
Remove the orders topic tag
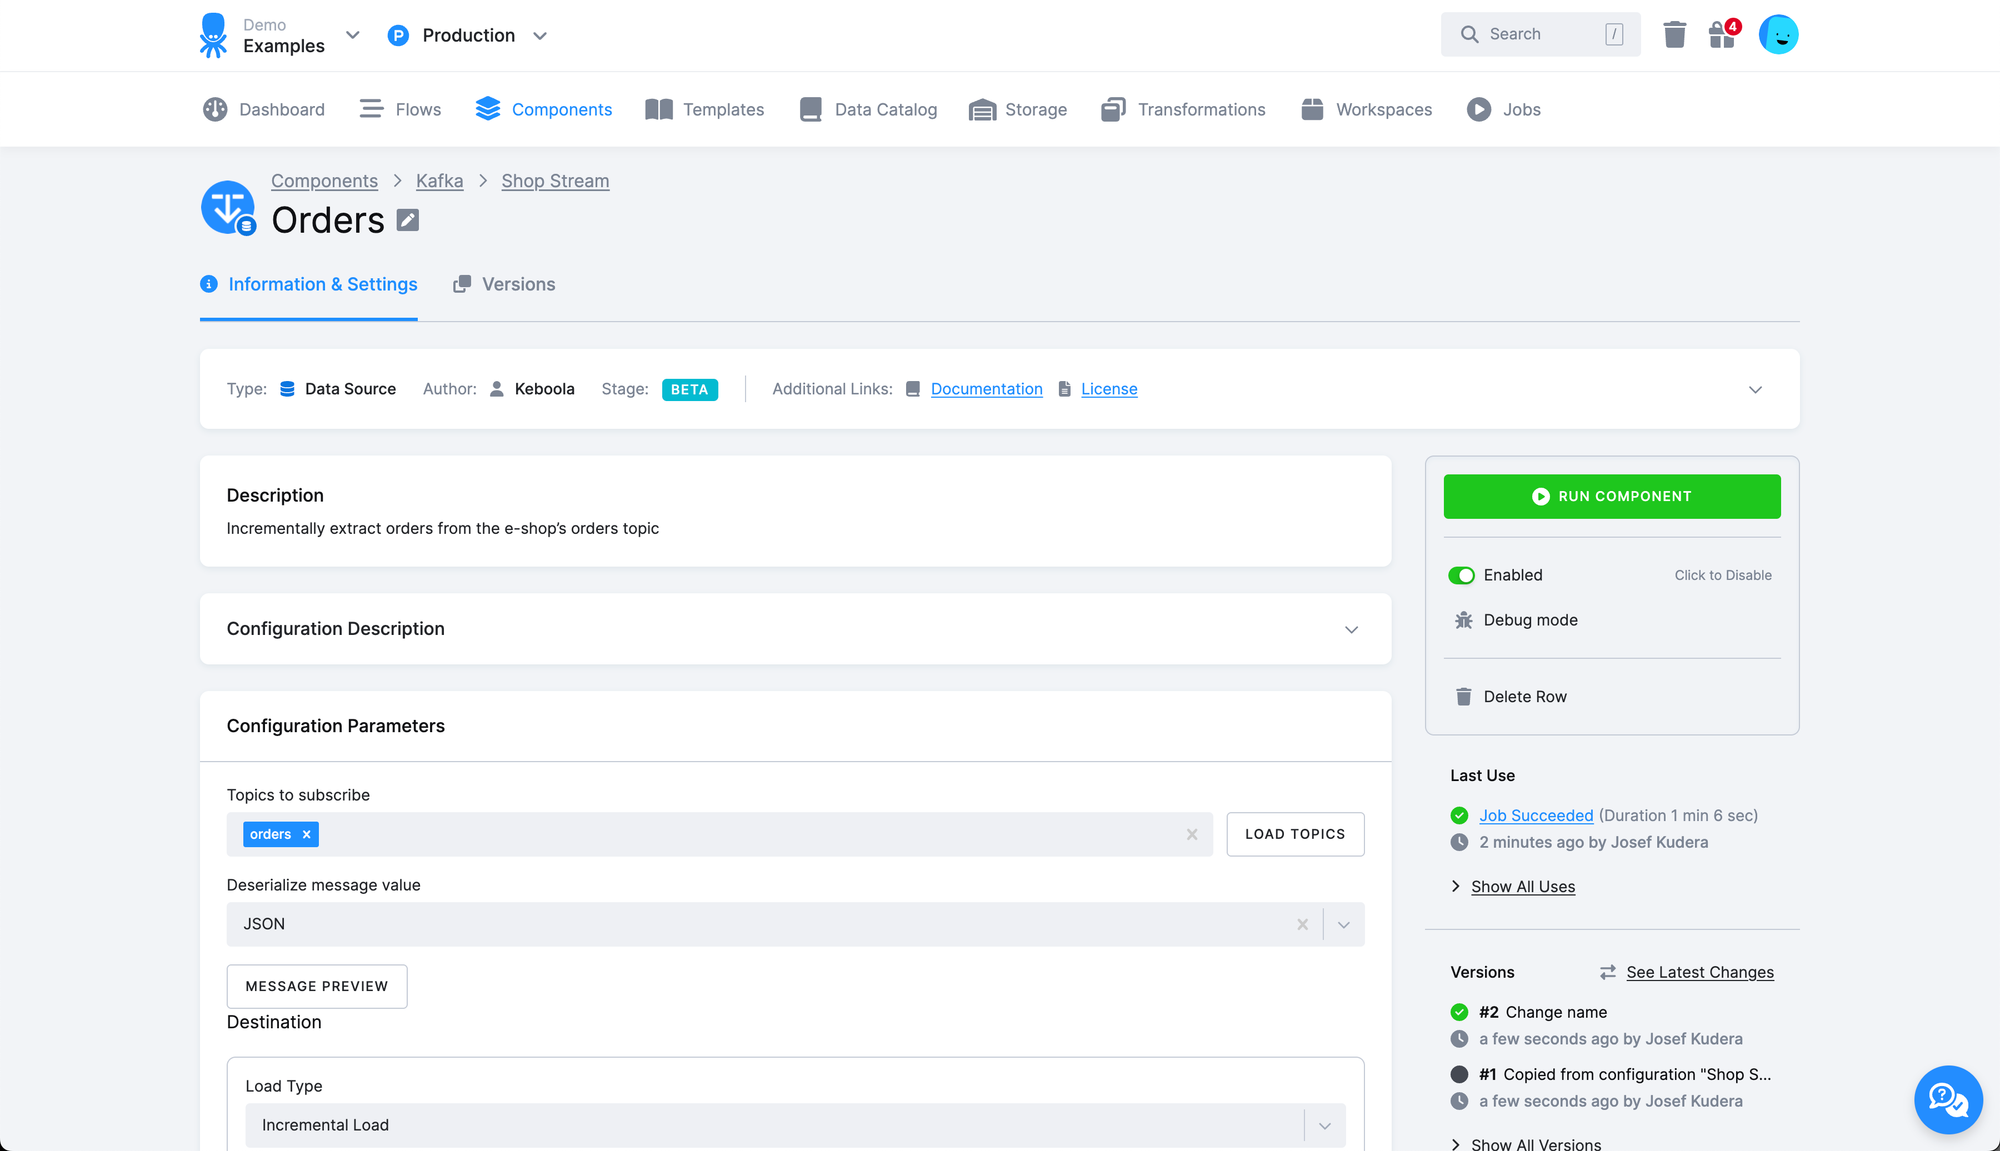(x=306, y=833)
